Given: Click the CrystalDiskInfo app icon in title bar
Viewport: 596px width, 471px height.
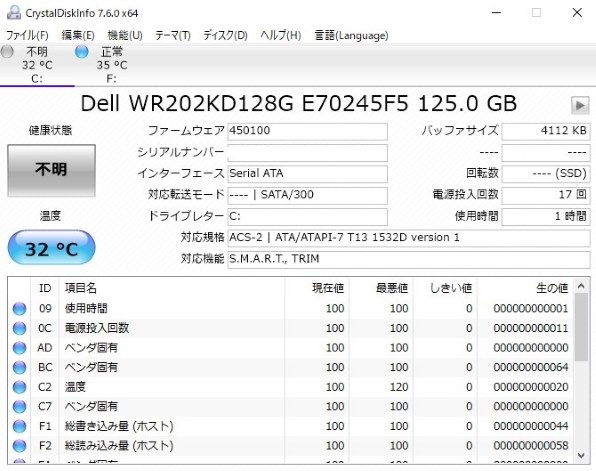Looking at the screenshot, I should tap(14, 13).
